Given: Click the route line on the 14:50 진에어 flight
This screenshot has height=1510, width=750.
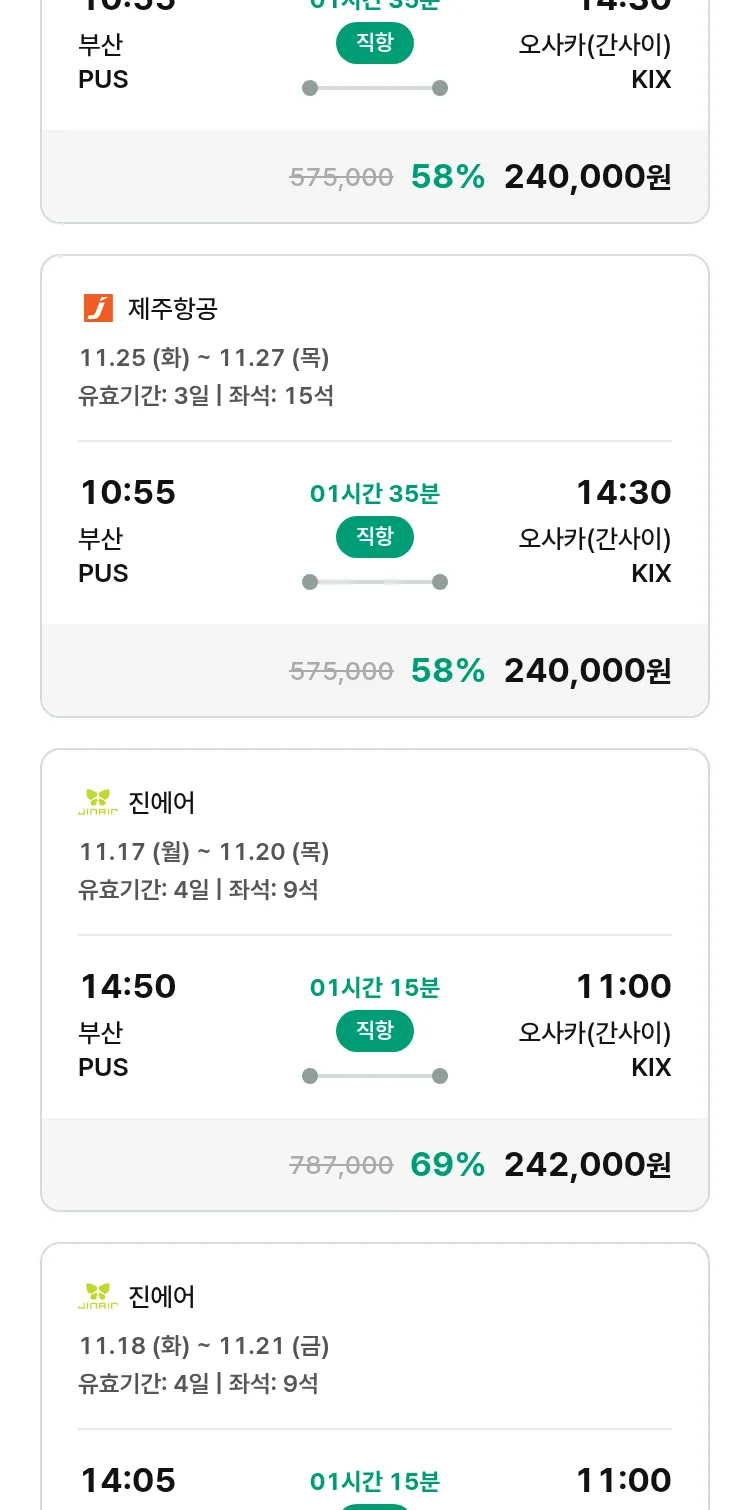Looking at the screenshot, I should 374,1076.
